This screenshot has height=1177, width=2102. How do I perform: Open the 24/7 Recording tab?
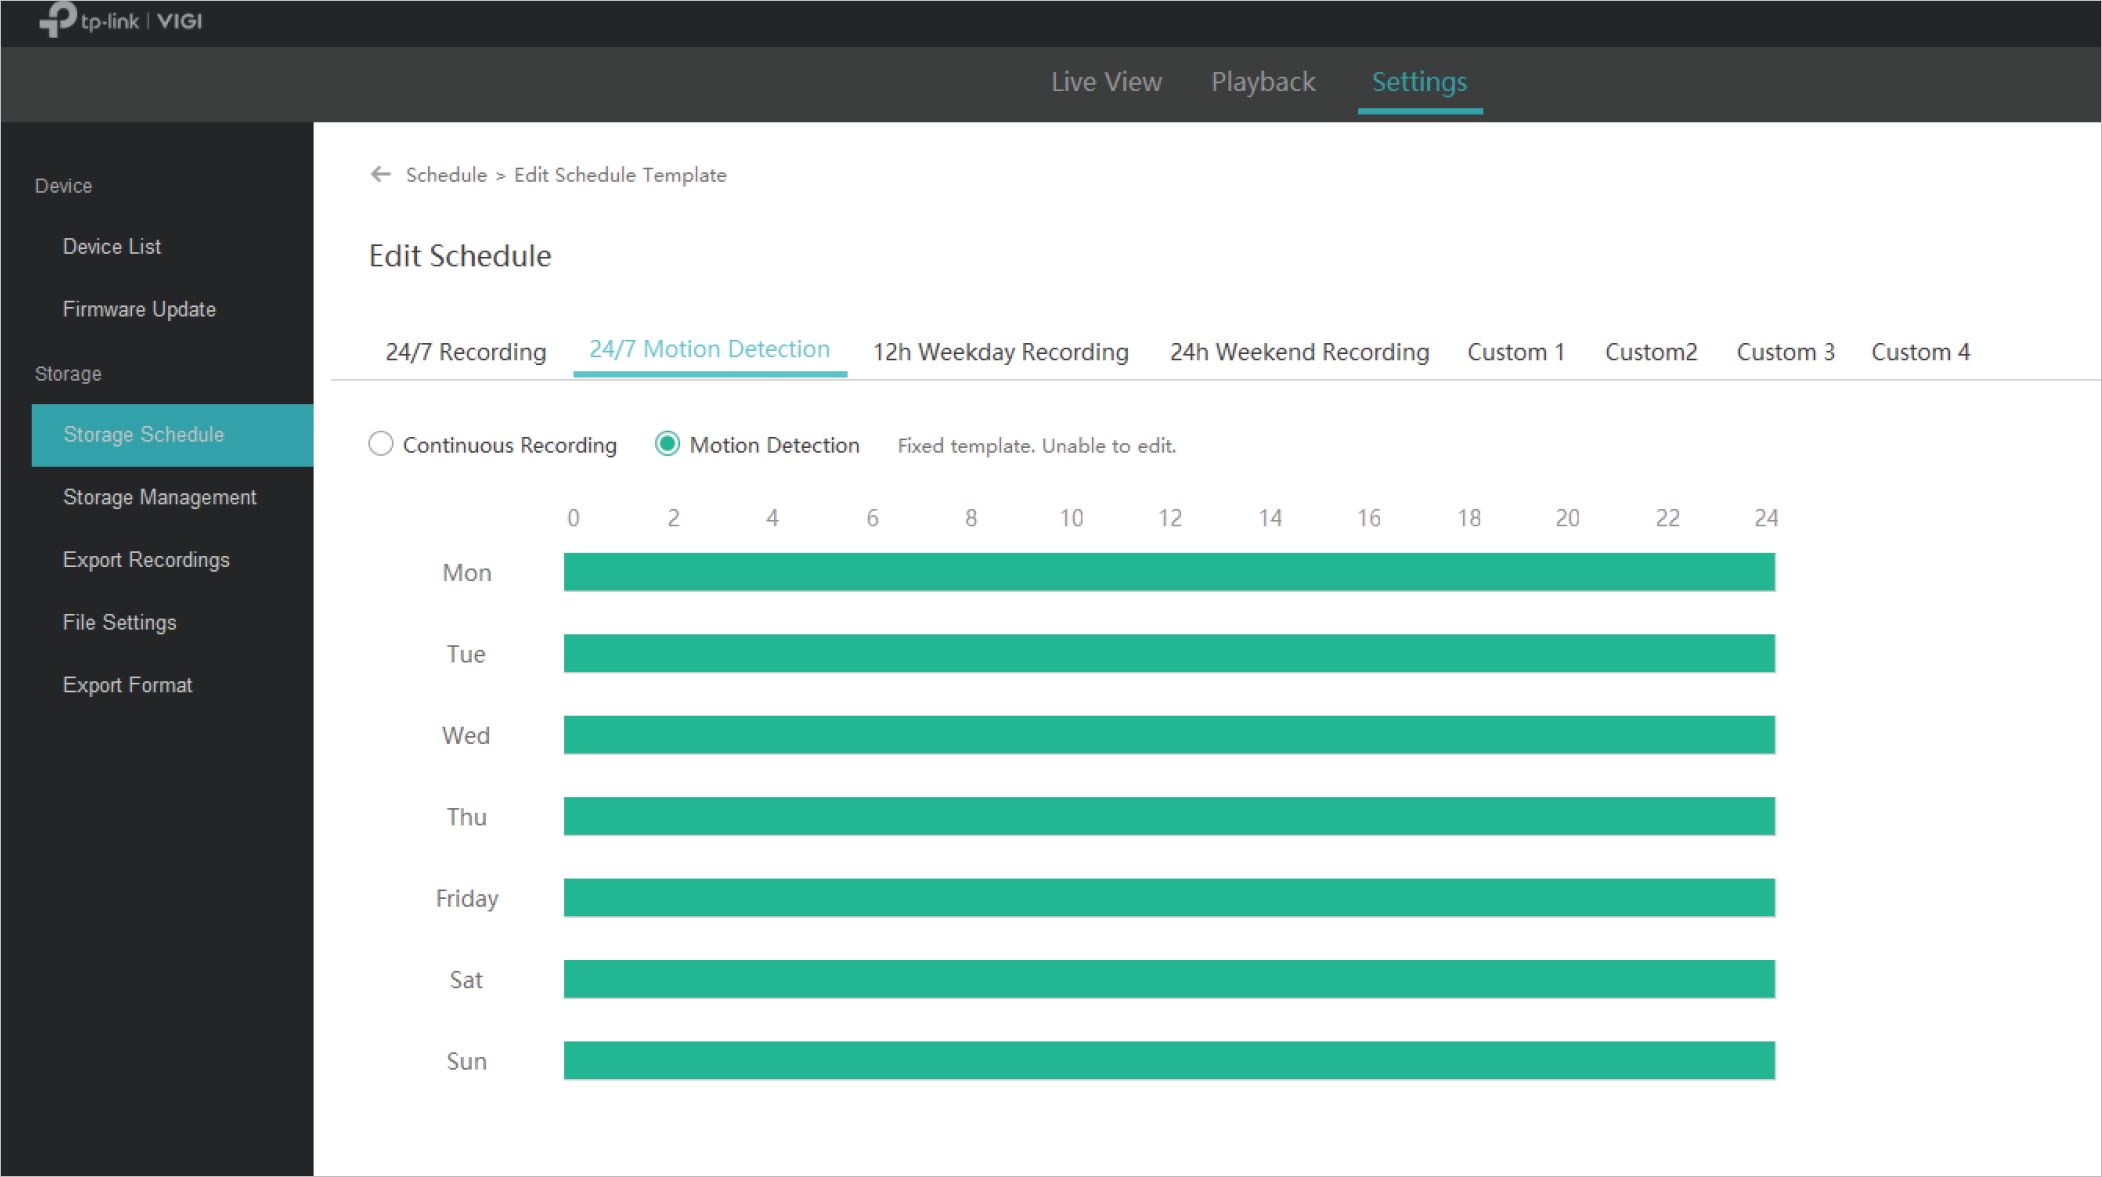(x=465, y=352)
